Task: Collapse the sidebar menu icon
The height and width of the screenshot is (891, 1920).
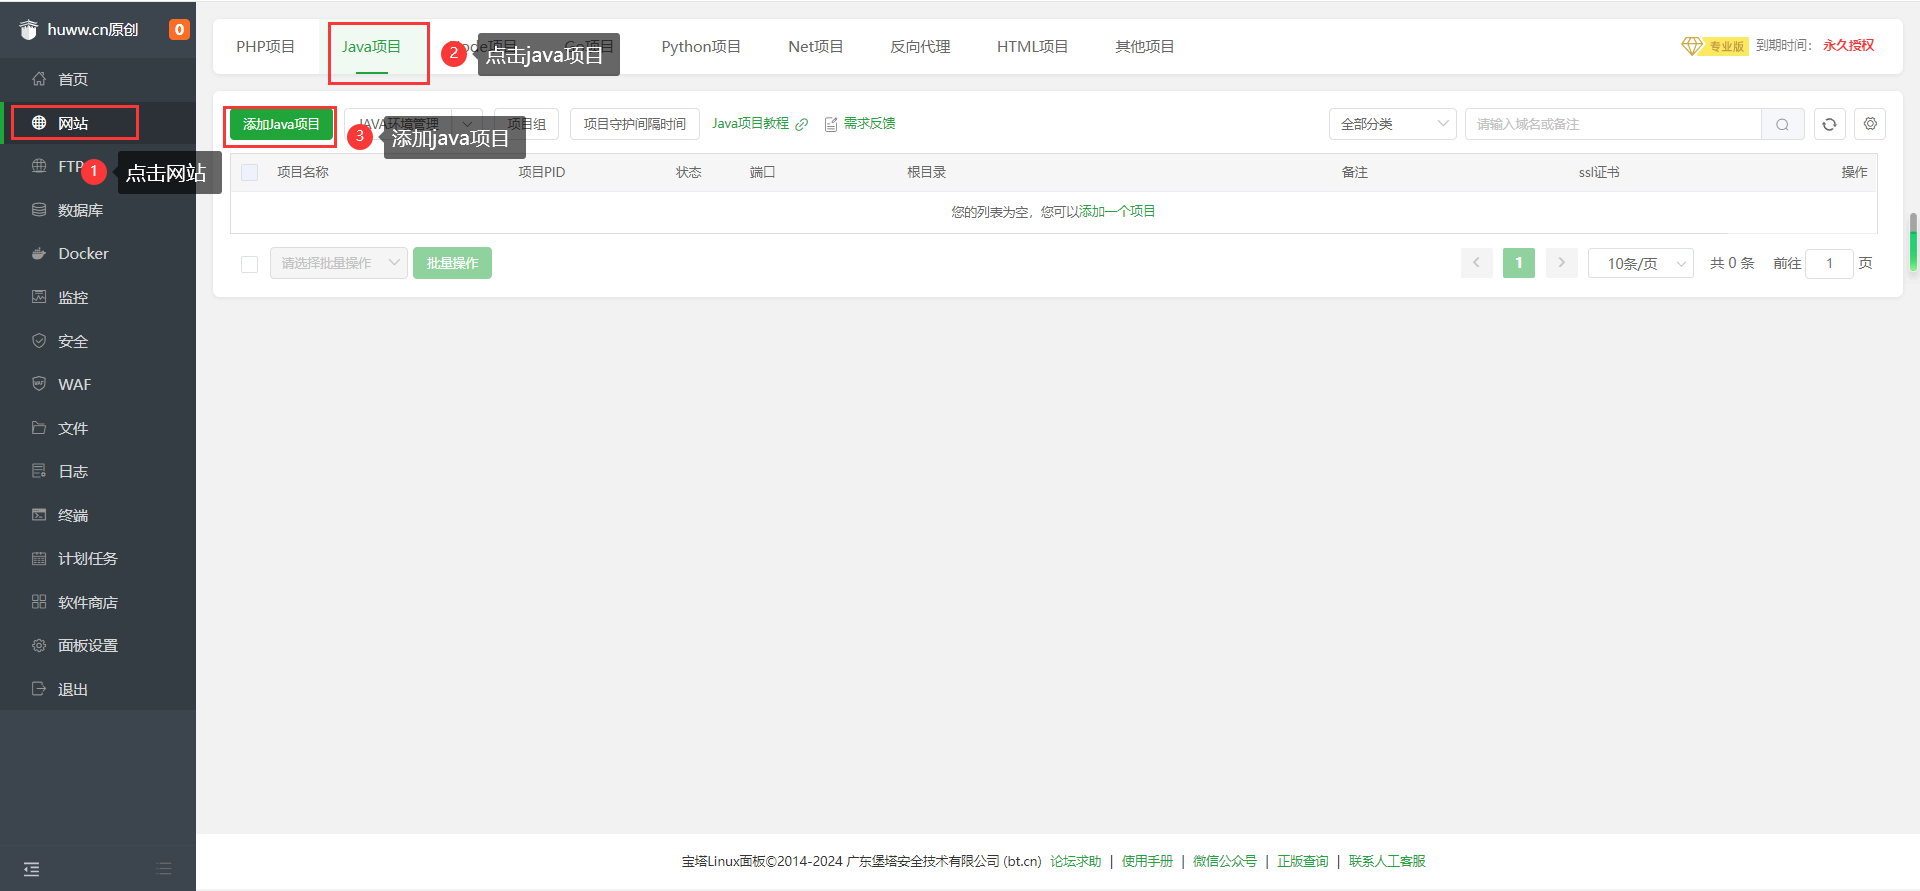Action: [32, 869]
